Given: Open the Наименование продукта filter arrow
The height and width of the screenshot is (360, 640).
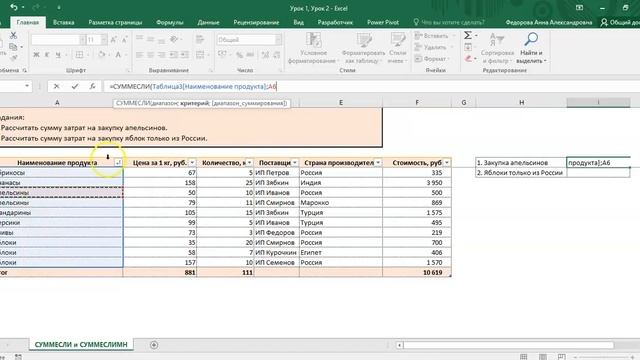Looking at the screenshot, I should coord(118,162).
